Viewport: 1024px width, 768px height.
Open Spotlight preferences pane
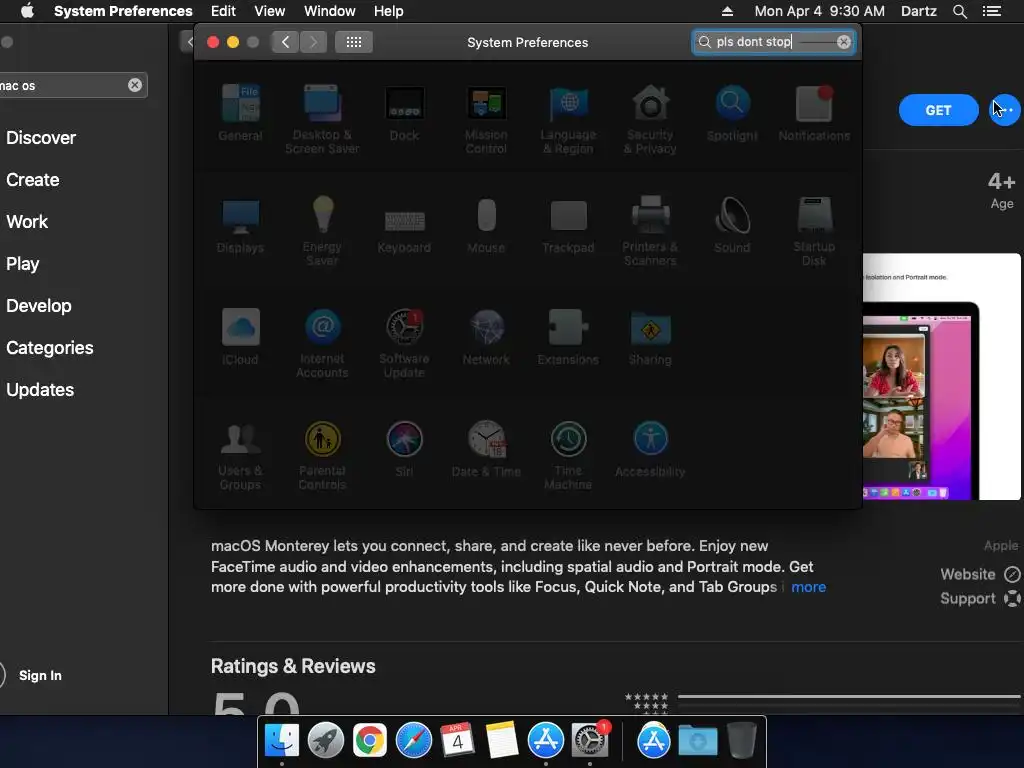point(732,113)
